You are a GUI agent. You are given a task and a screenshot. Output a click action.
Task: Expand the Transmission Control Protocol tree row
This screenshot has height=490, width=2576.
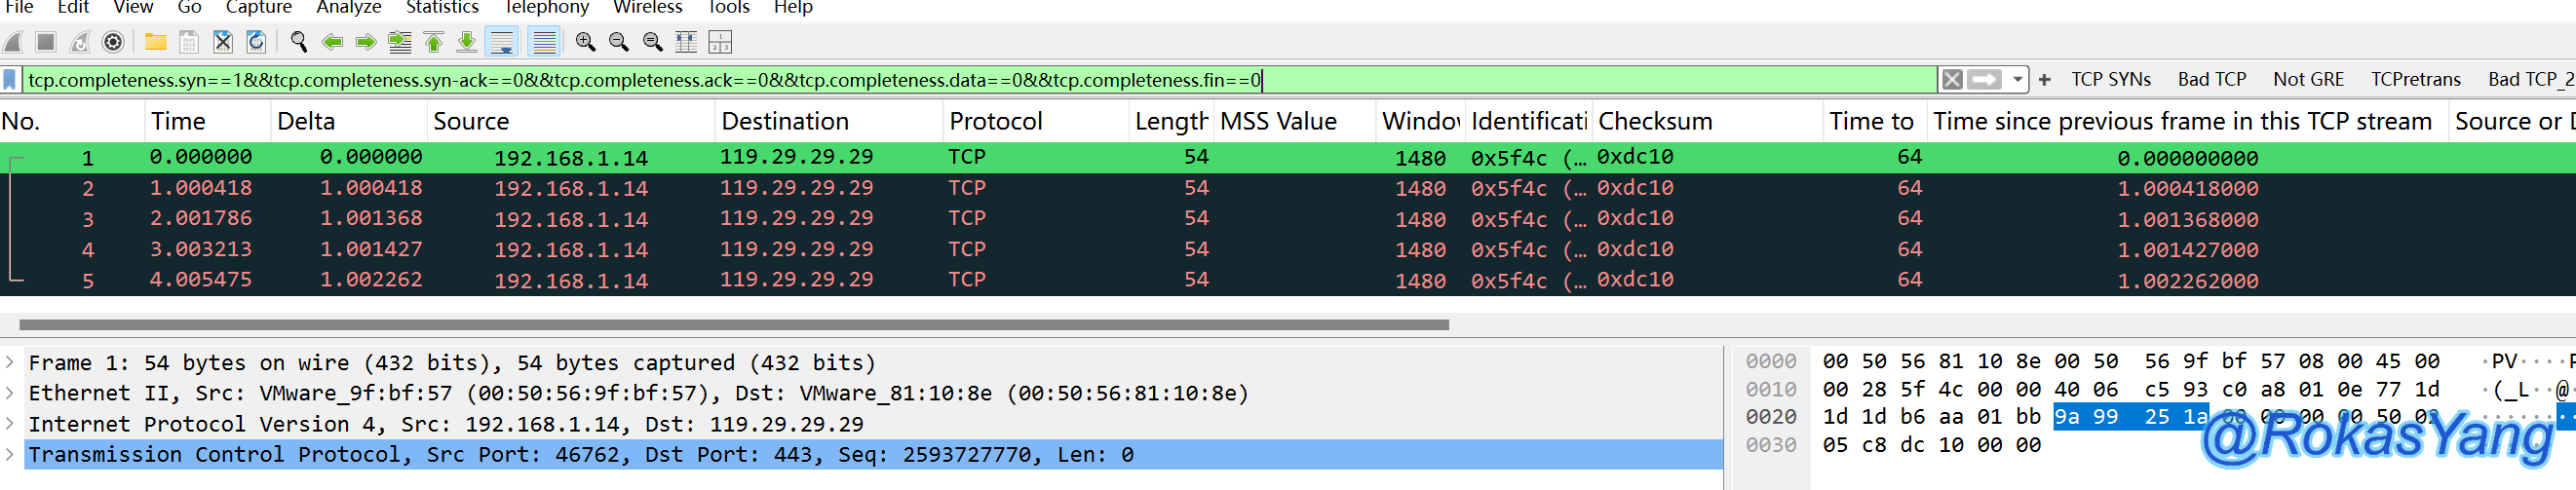click(x=10, y=455)
